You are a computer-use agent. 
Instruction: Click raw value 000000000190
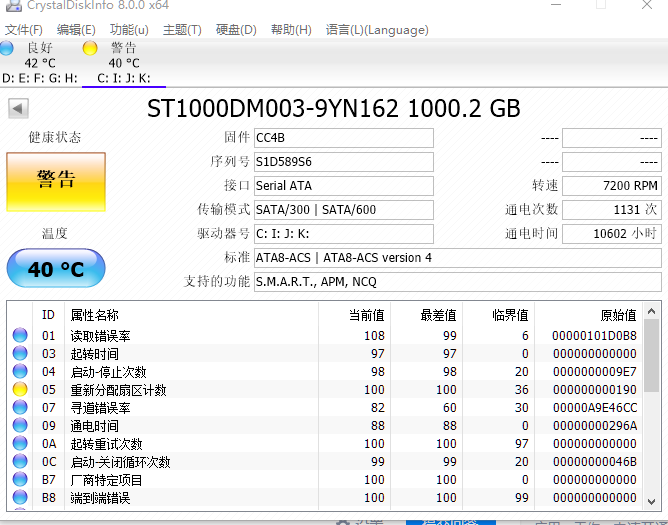click(x=595, y=389)
